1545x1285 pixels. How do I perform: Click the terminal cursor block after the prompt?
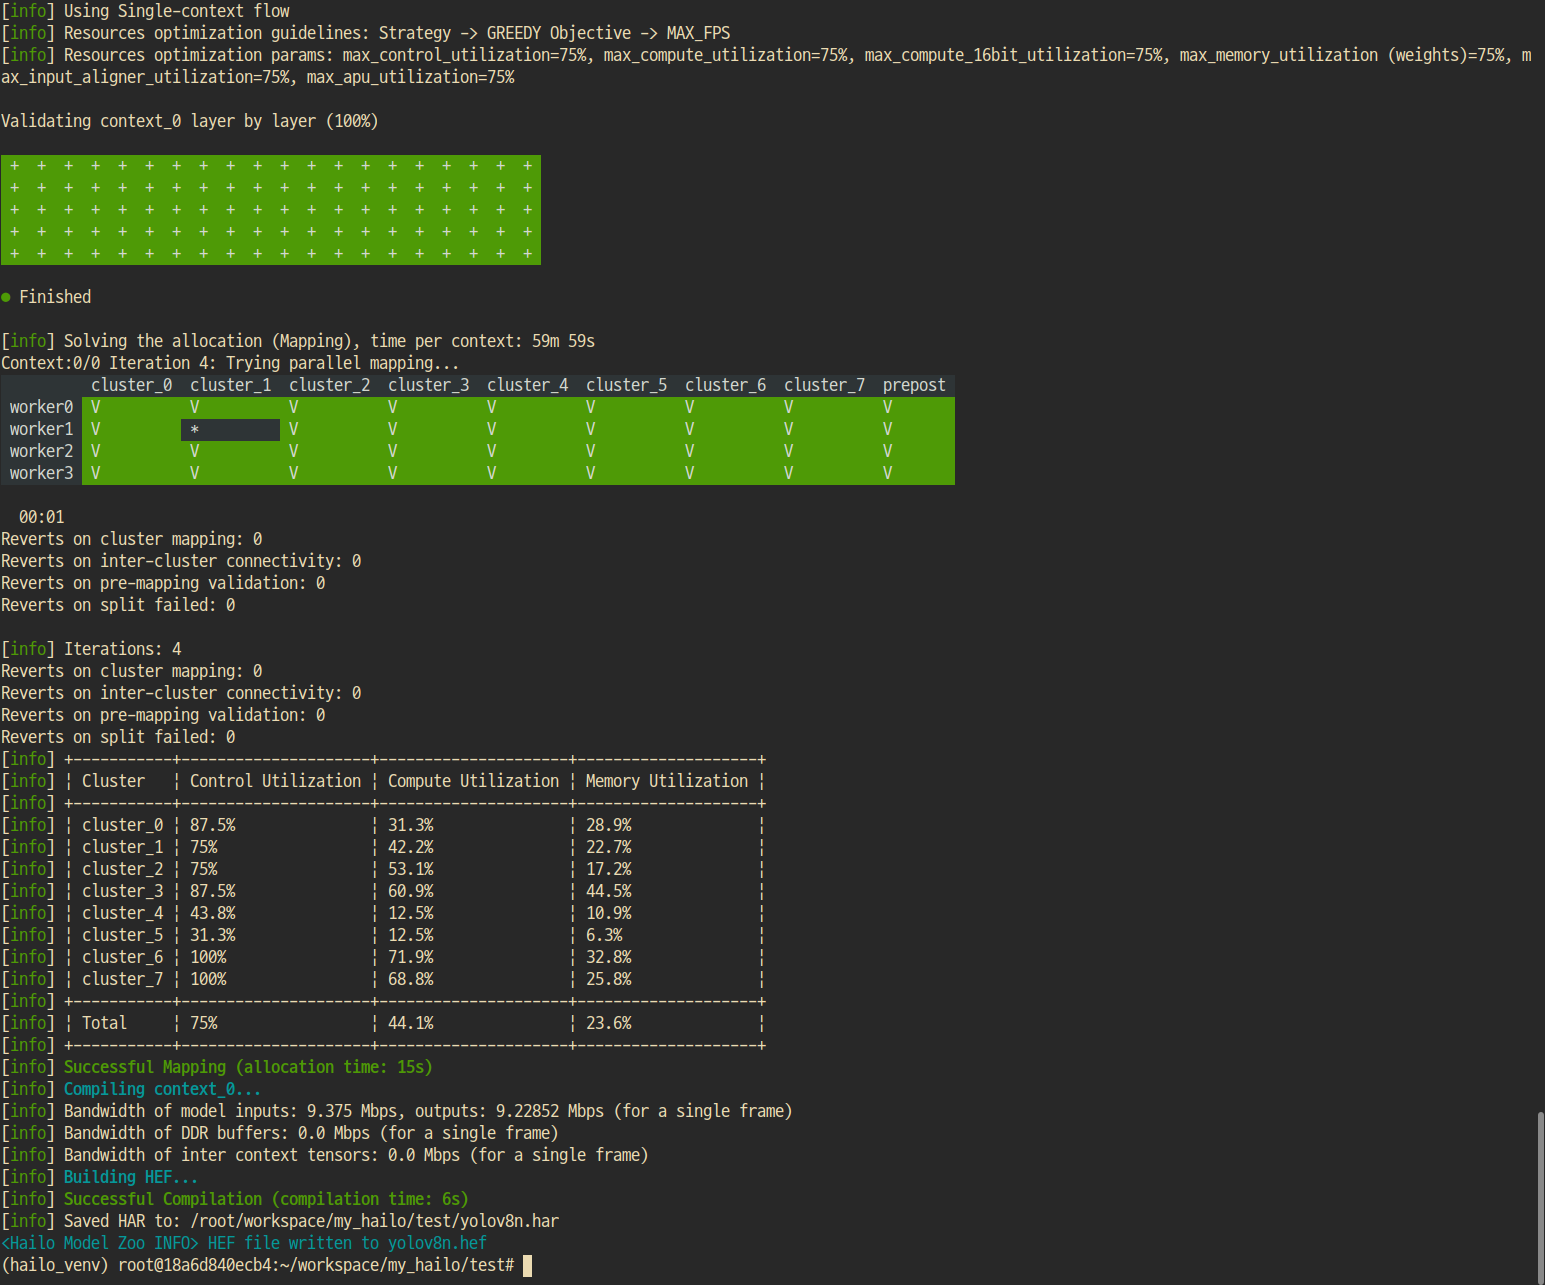(527, 1265)
